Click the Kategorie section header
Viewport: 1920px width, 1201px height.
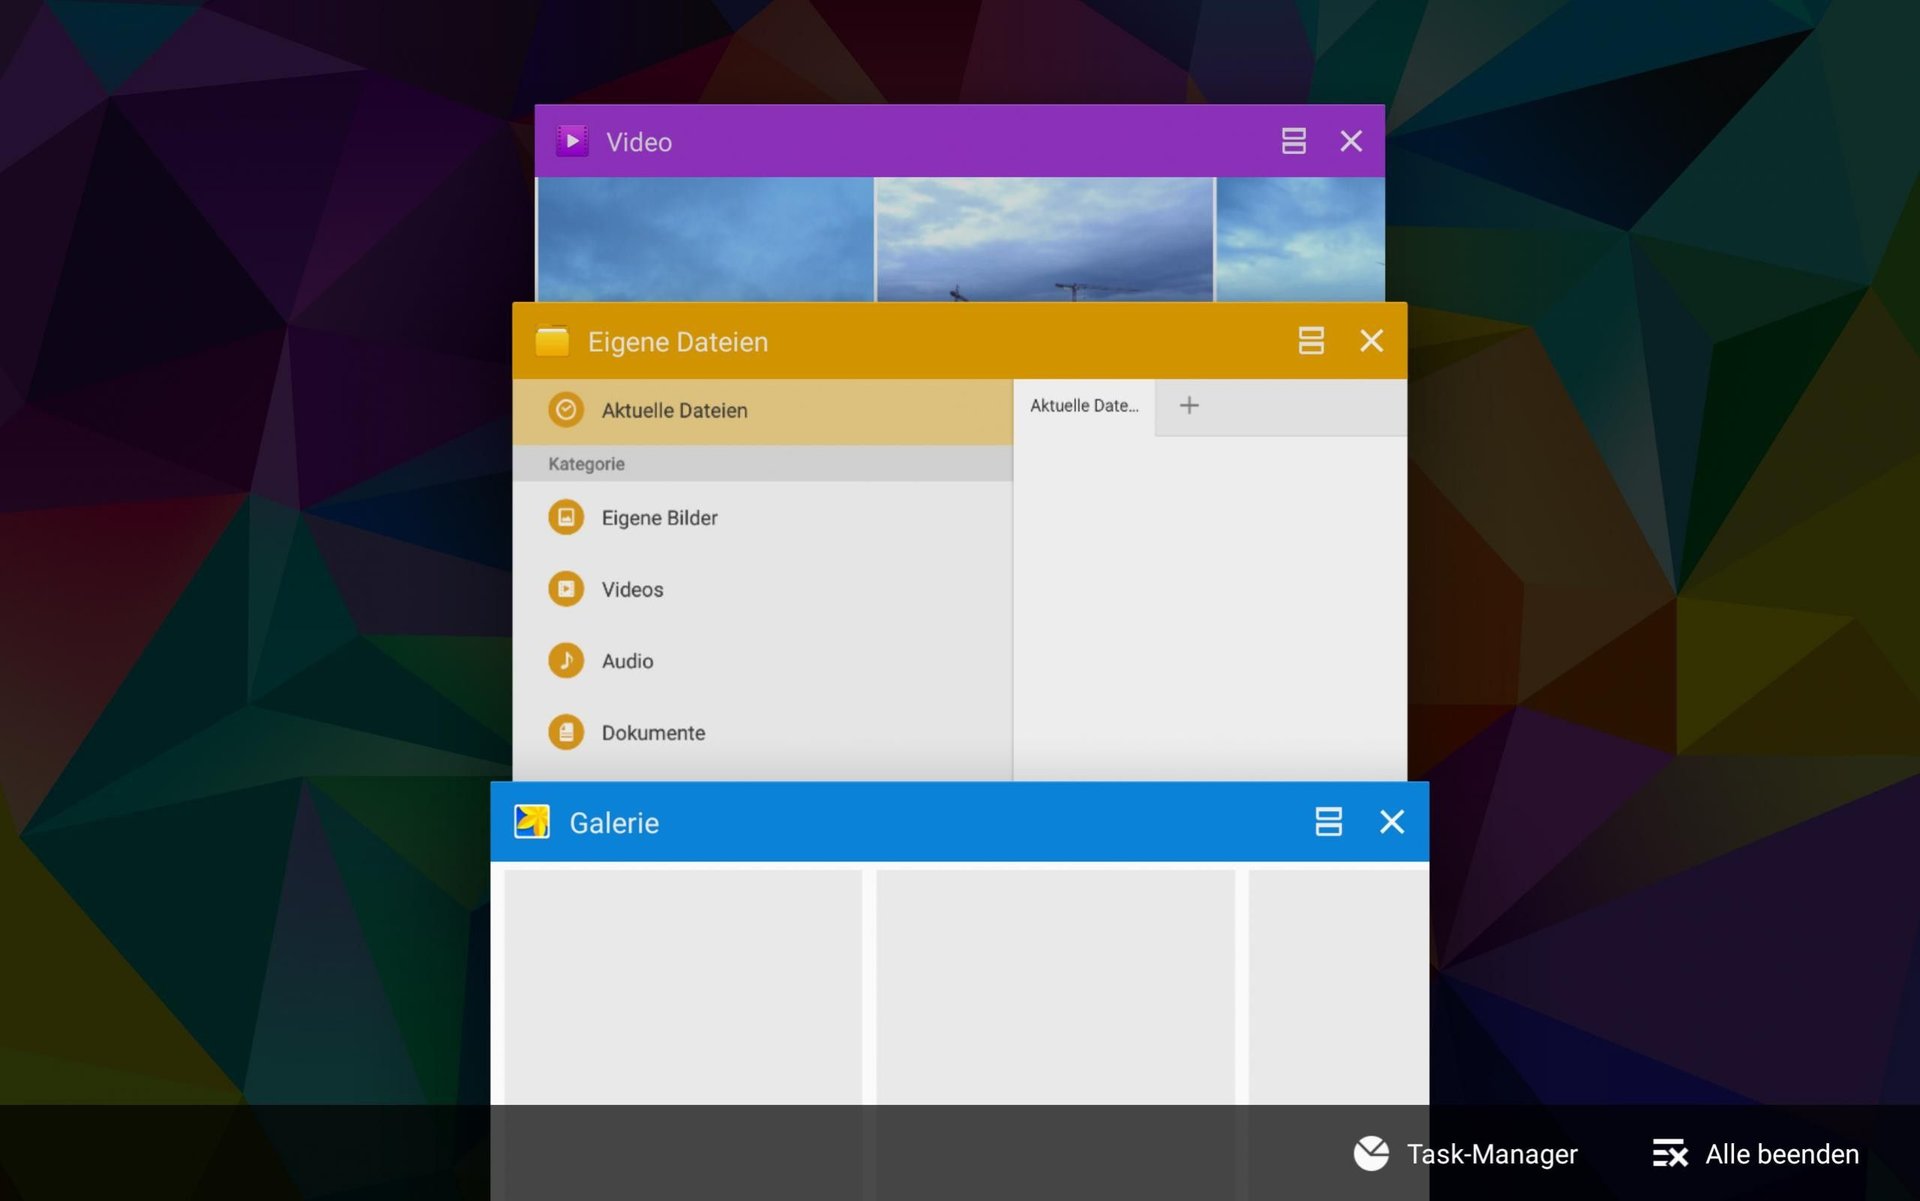[x=762, y=464]
